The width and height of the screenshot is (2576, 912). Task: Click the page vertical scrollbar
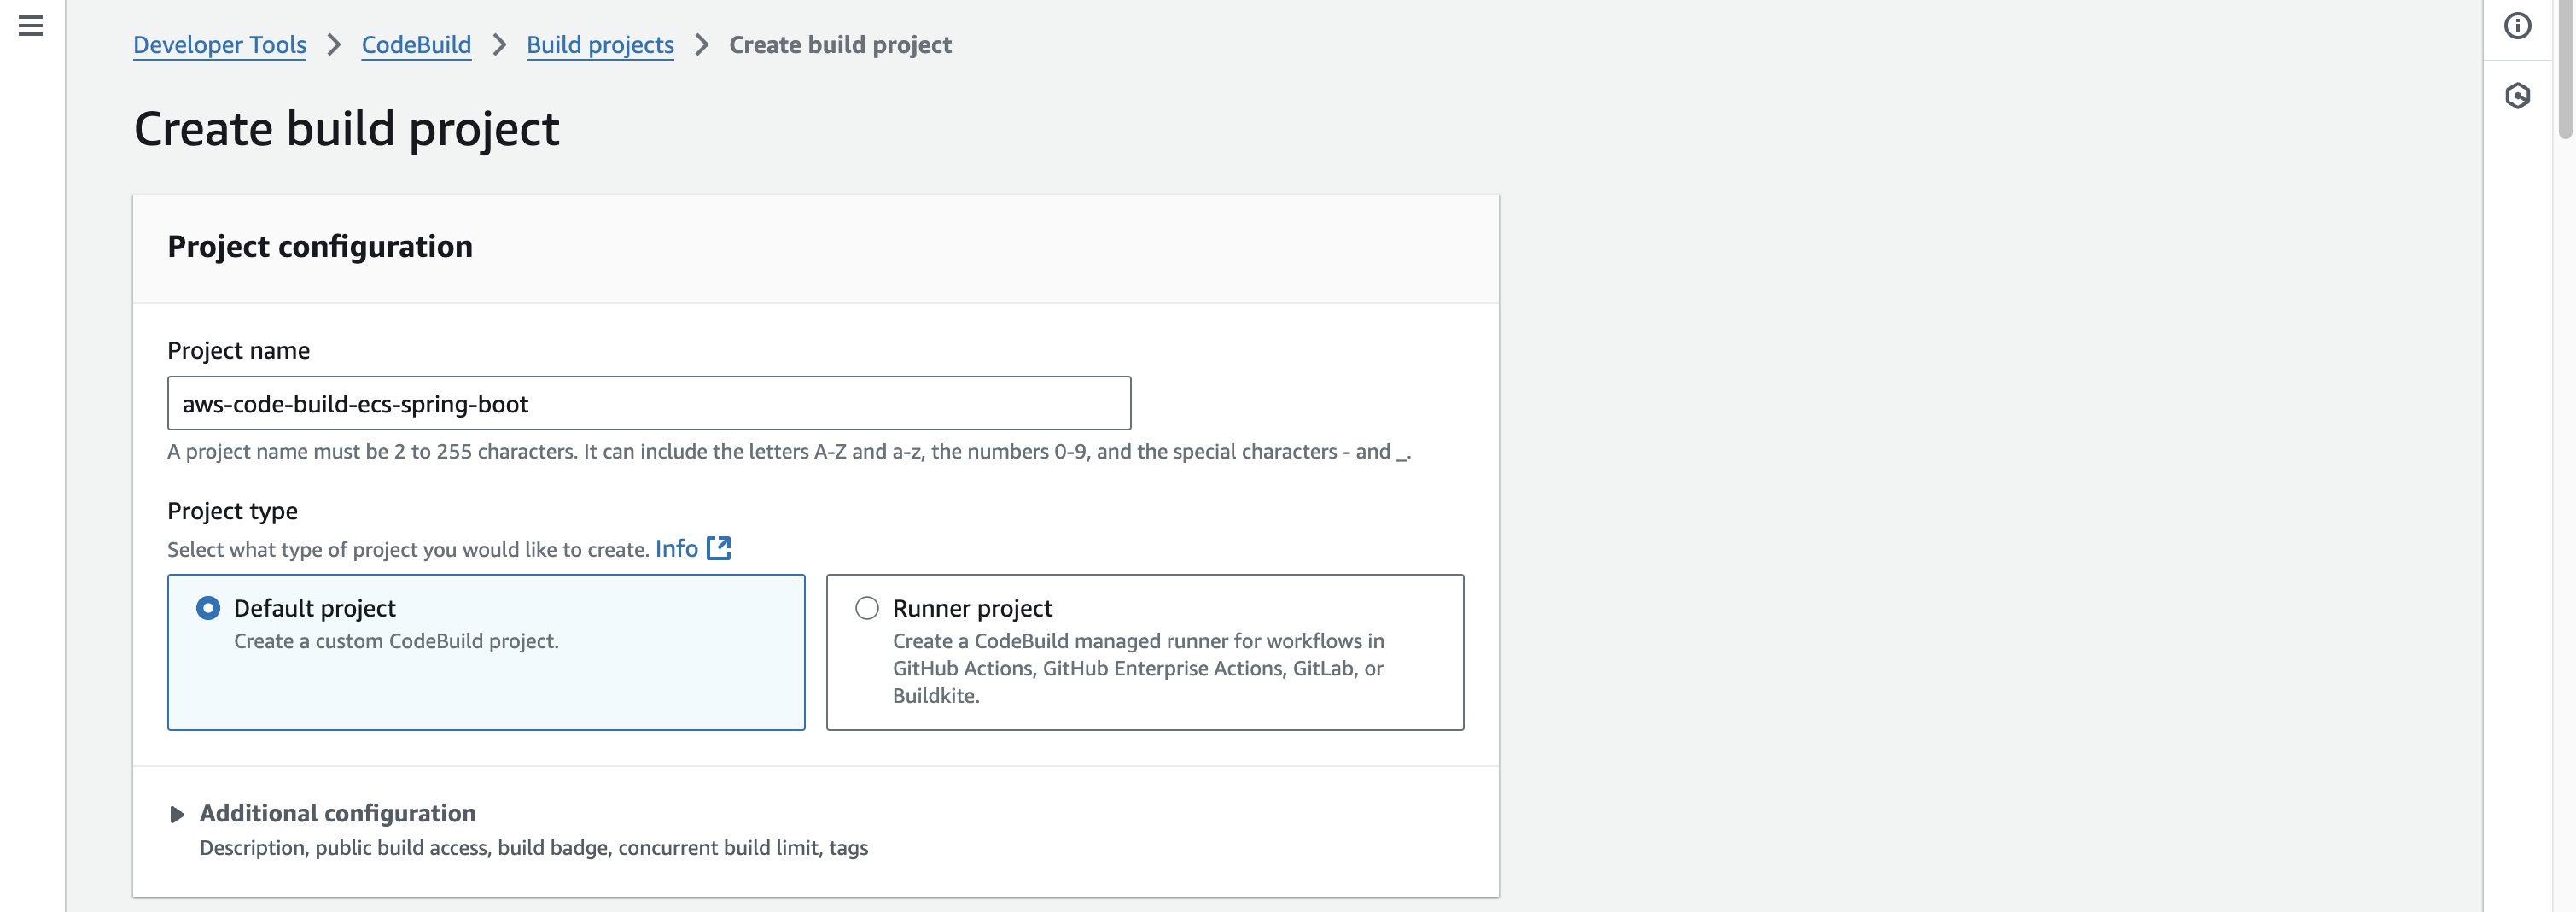[2565, 70]
